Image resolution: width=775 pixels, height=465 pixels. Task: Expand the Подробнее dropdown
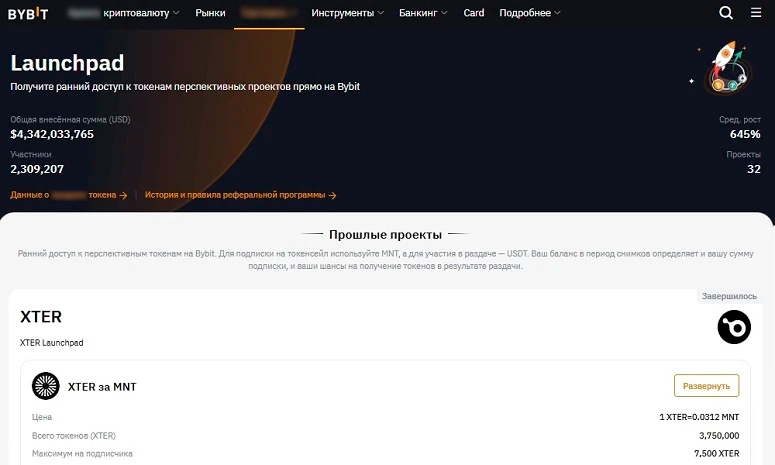[x=530, y=13]
